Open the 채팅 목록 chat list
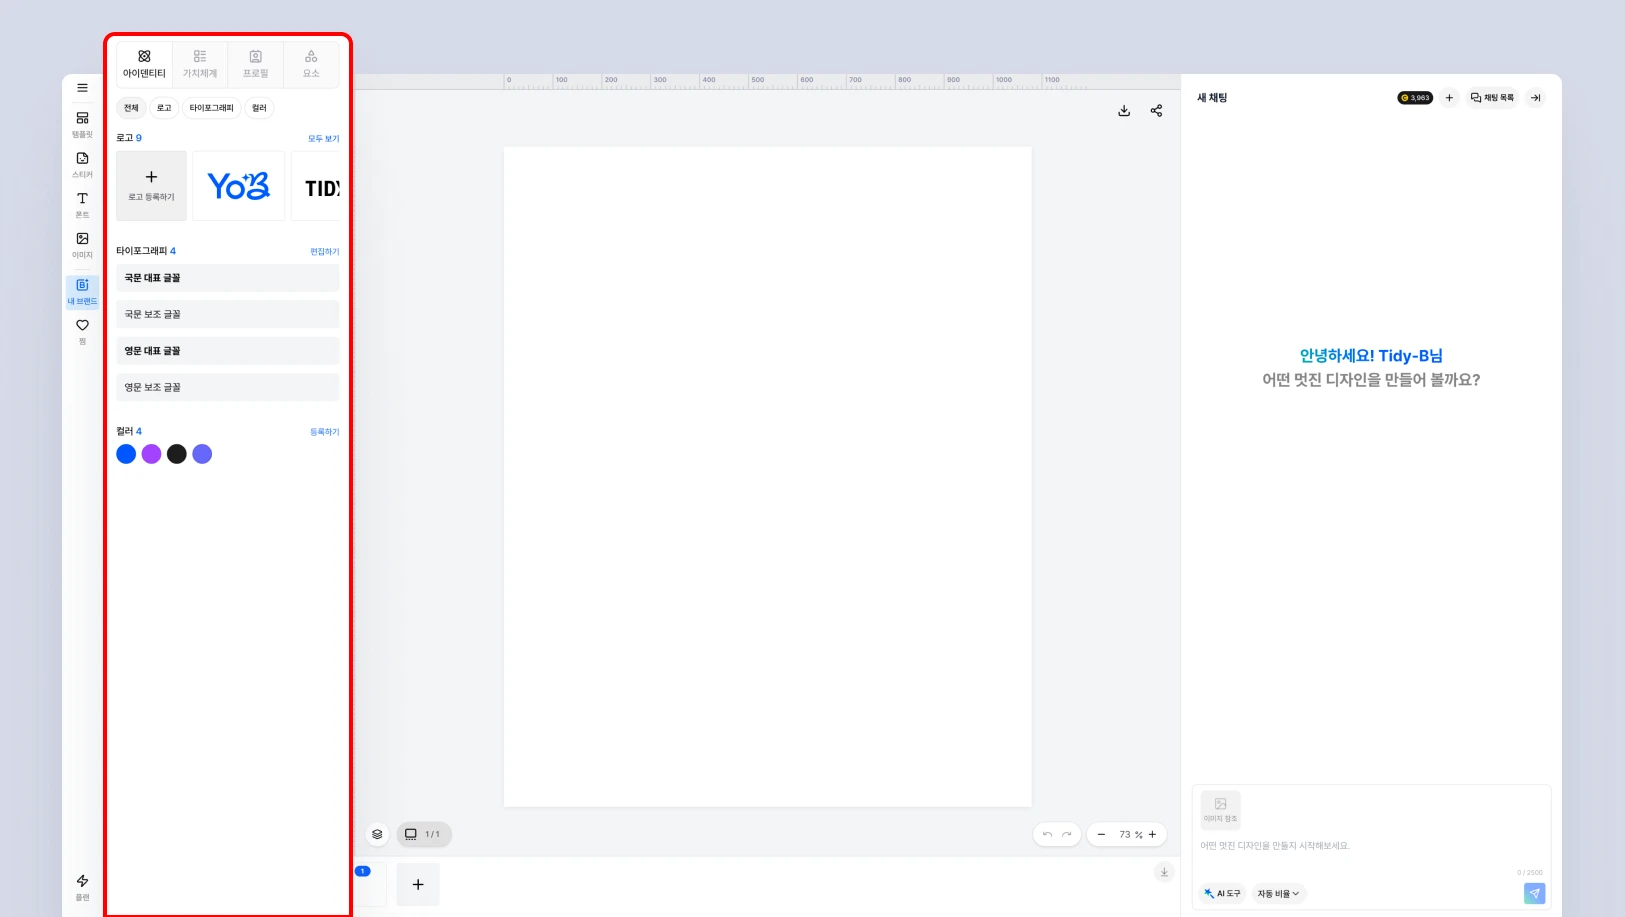Viewport: 1625px width, 917px height. click(1492, 98)
